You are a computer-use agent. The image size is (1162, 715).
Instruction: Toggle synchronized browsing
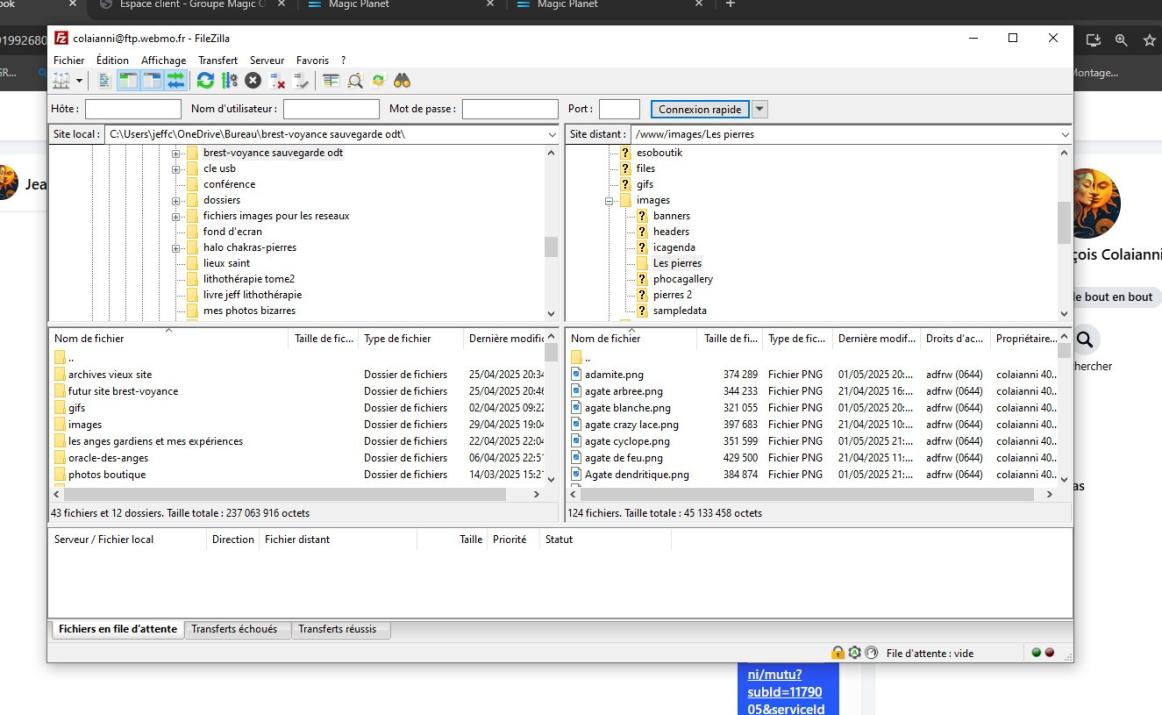378,81
